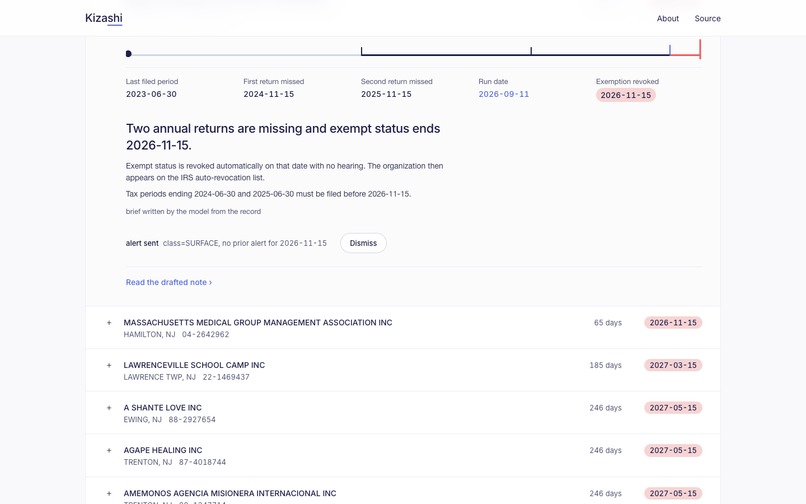
Task: Dismiss the sent alert
Action: (363, 243)
